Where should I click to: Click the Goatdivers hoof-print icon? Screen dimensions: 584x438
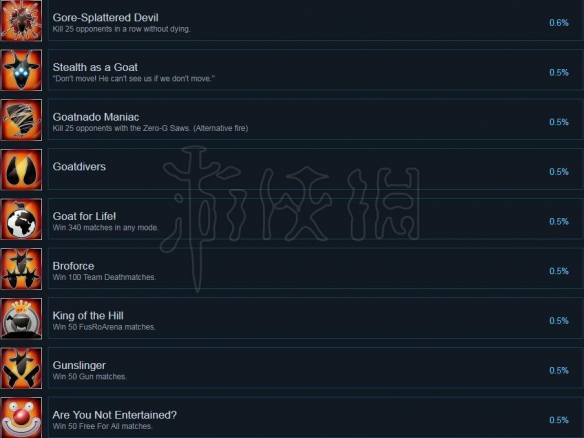[21, 169]
